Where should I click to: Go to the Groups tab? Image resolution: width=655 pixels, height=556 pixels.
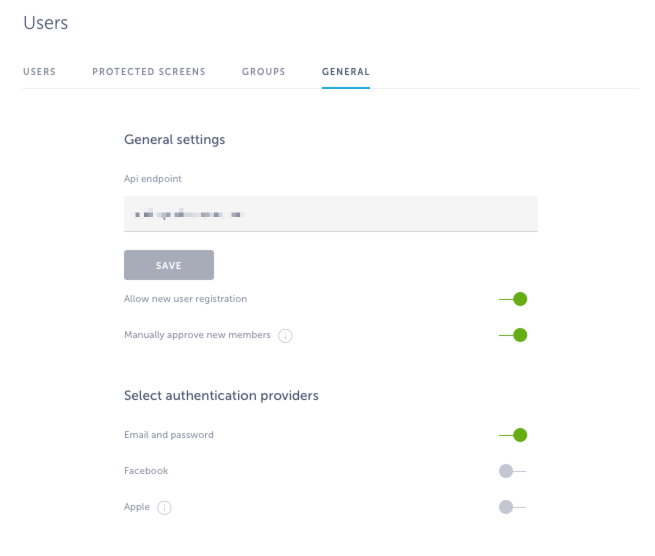264,72
